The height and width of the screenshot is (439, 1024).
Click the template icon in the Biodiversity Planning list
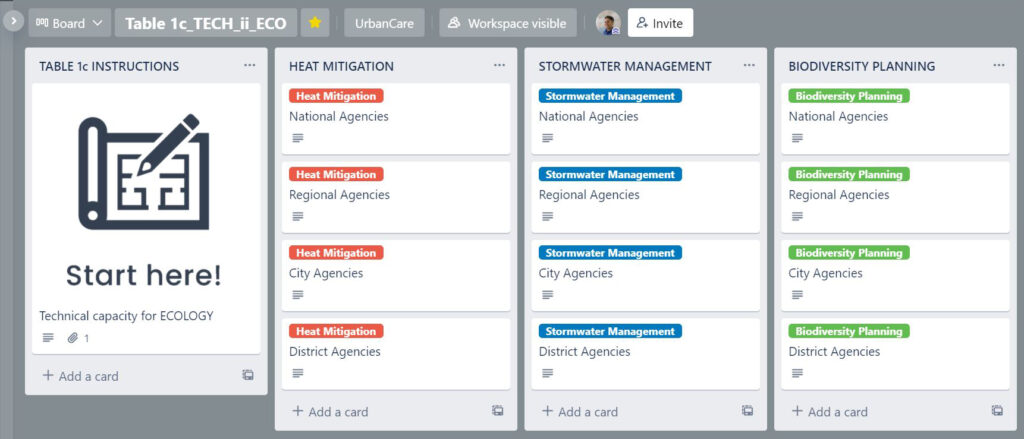[997, 411]
